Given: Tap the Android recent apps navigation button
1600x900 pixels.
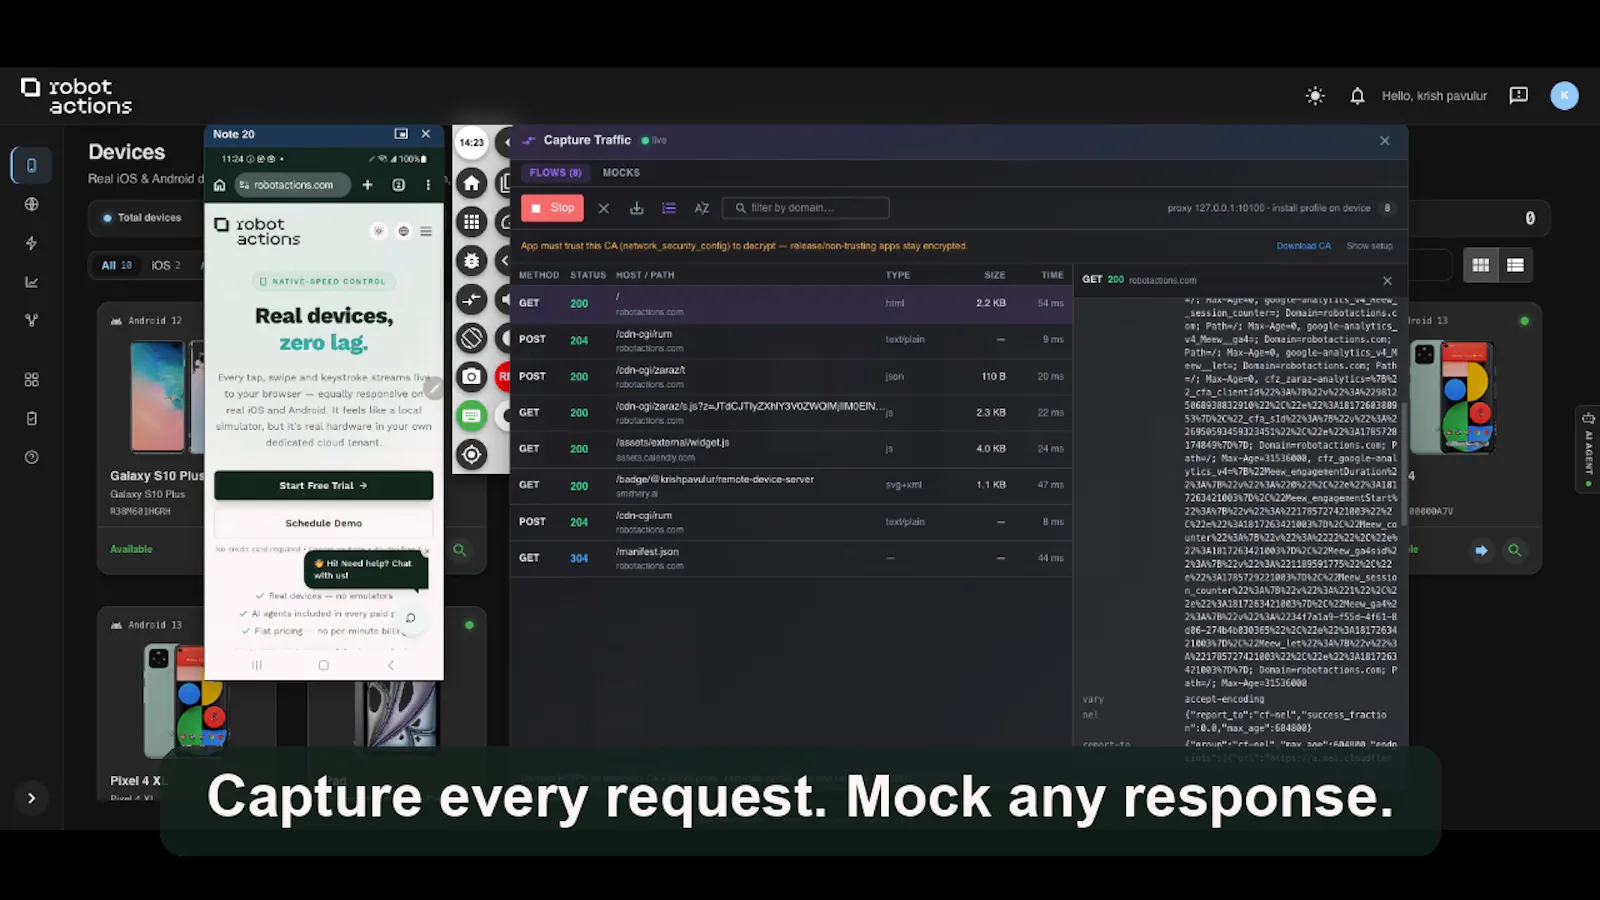Looking at the screenshot, I should [x=257, y=665].
